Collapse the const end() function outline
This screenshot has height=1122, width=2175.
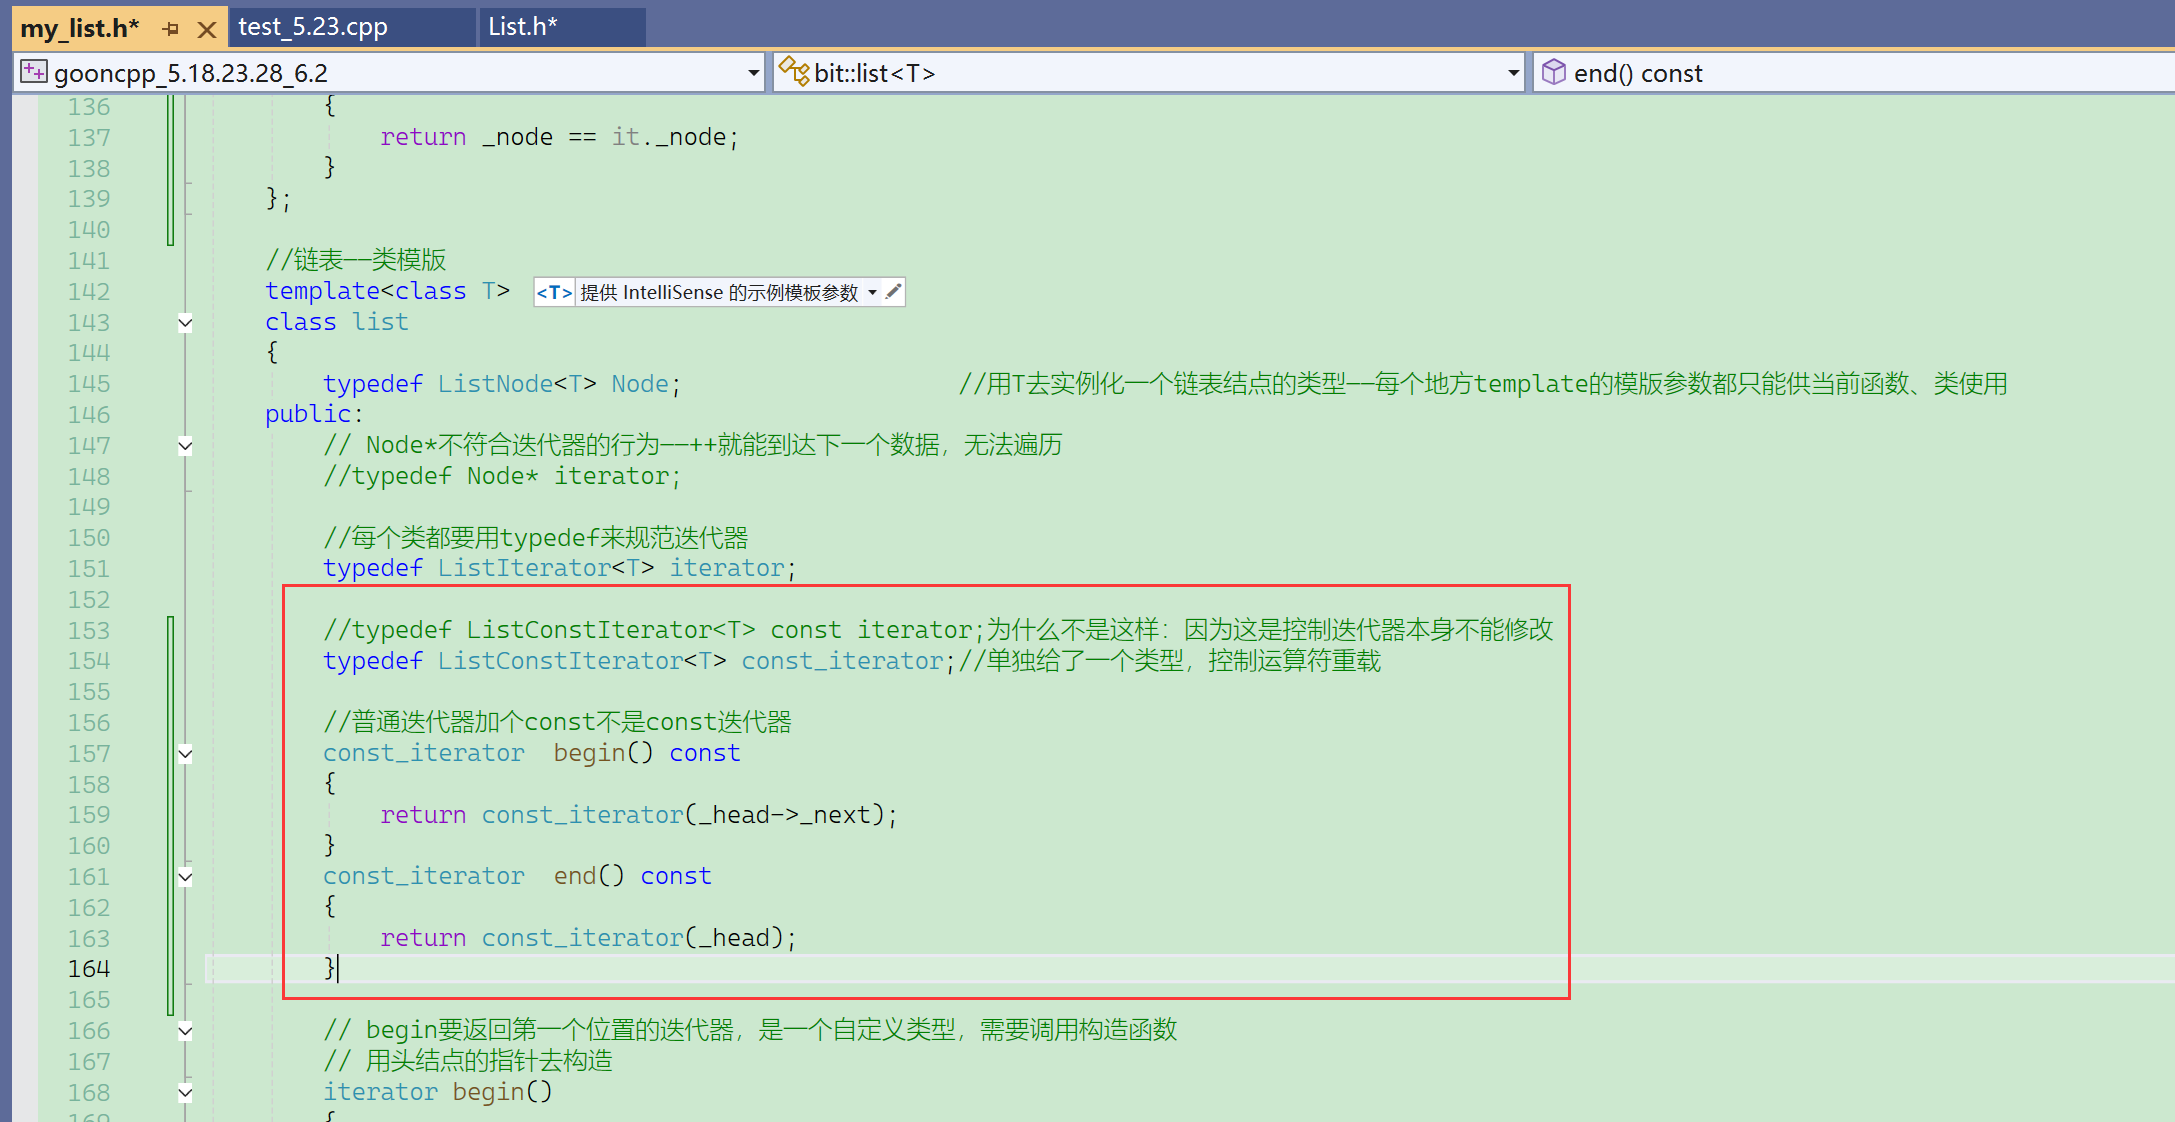click(x=185, y=877)
